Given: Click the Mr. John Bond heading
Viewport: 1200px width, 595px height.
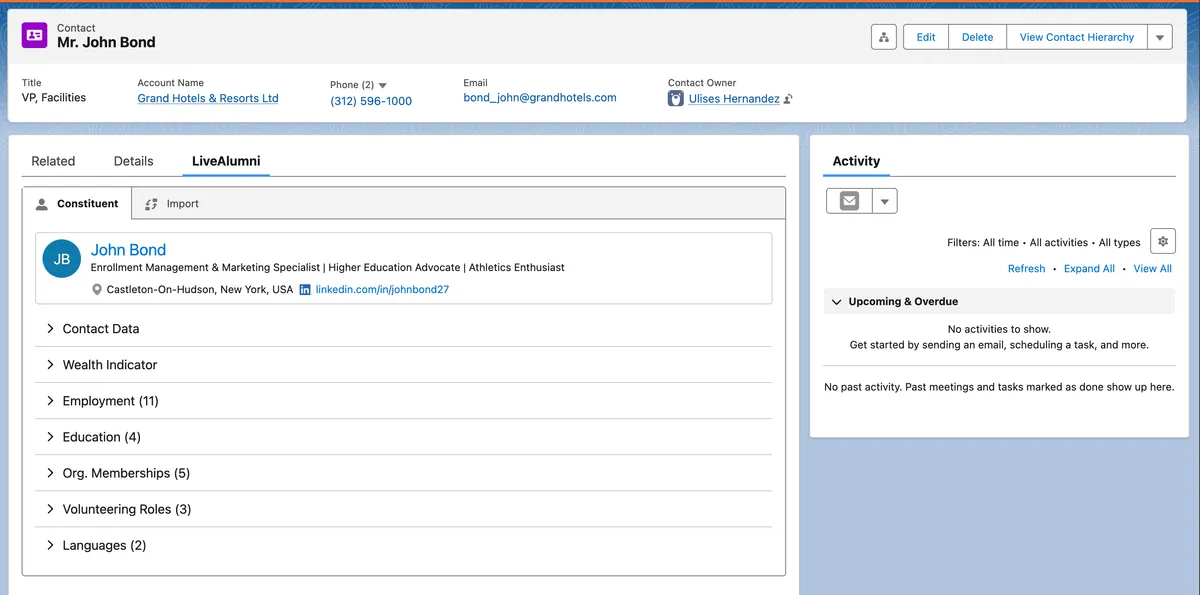Looking at the screenshot, I should point(106,43).
